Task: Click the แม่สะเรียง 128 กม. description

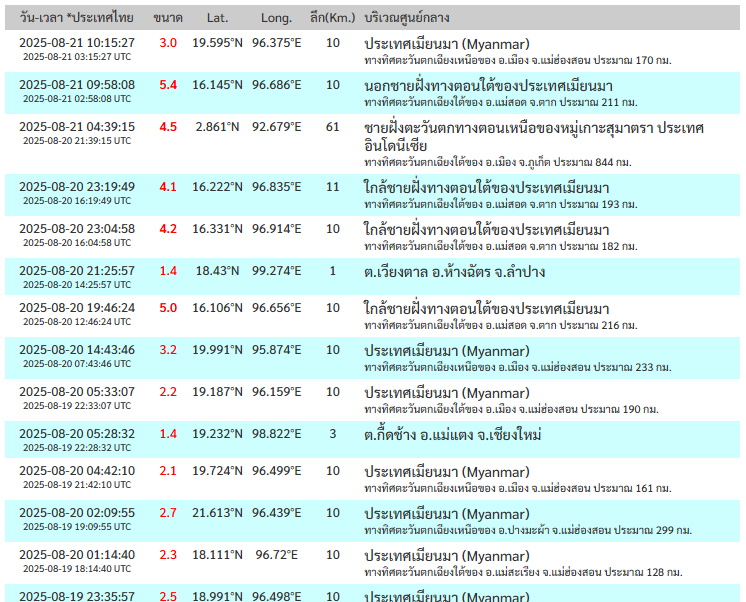Action: click(523, 572)
